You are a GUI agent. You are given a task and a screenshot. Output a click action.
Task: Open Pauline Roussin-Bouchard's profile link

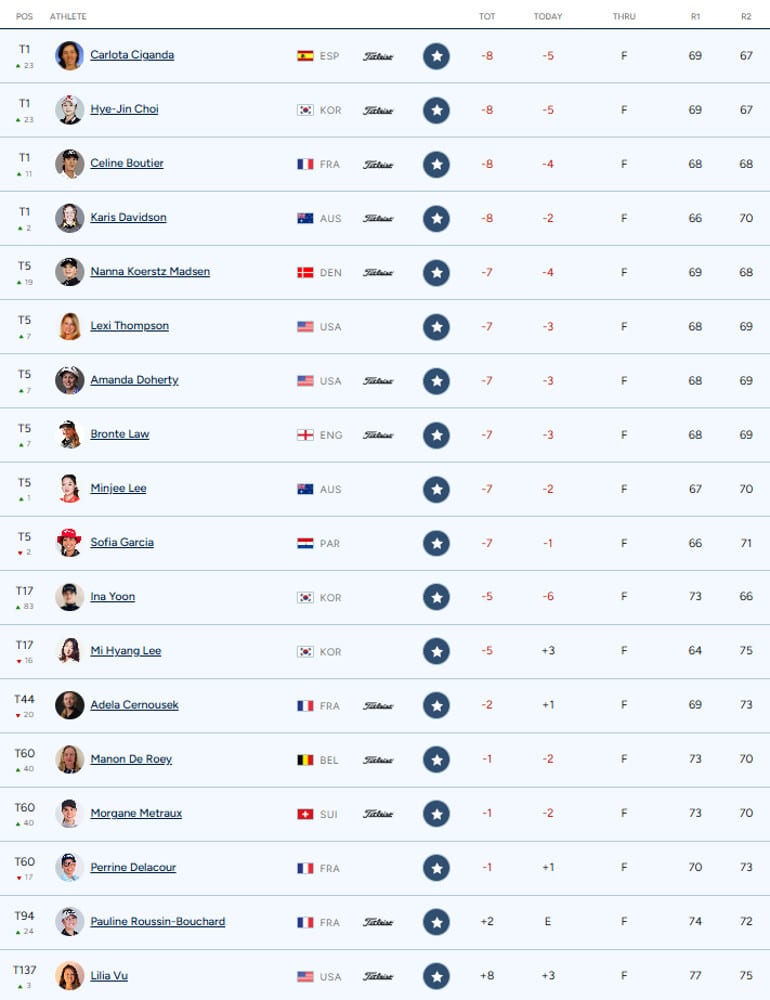pyautogui.click(x=158, y=922)
